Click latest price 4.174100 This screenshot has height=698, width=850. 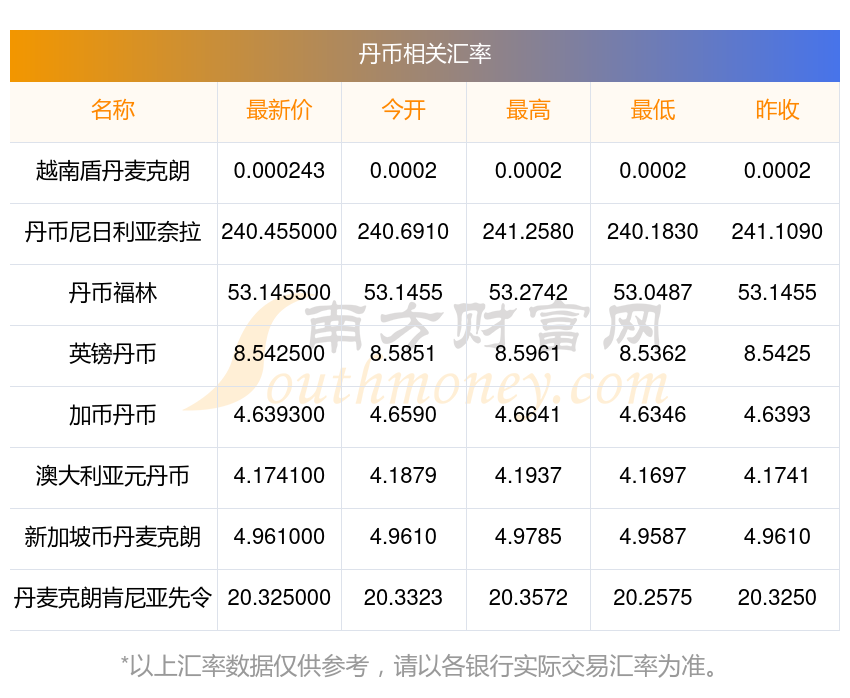tap(279, 476)
